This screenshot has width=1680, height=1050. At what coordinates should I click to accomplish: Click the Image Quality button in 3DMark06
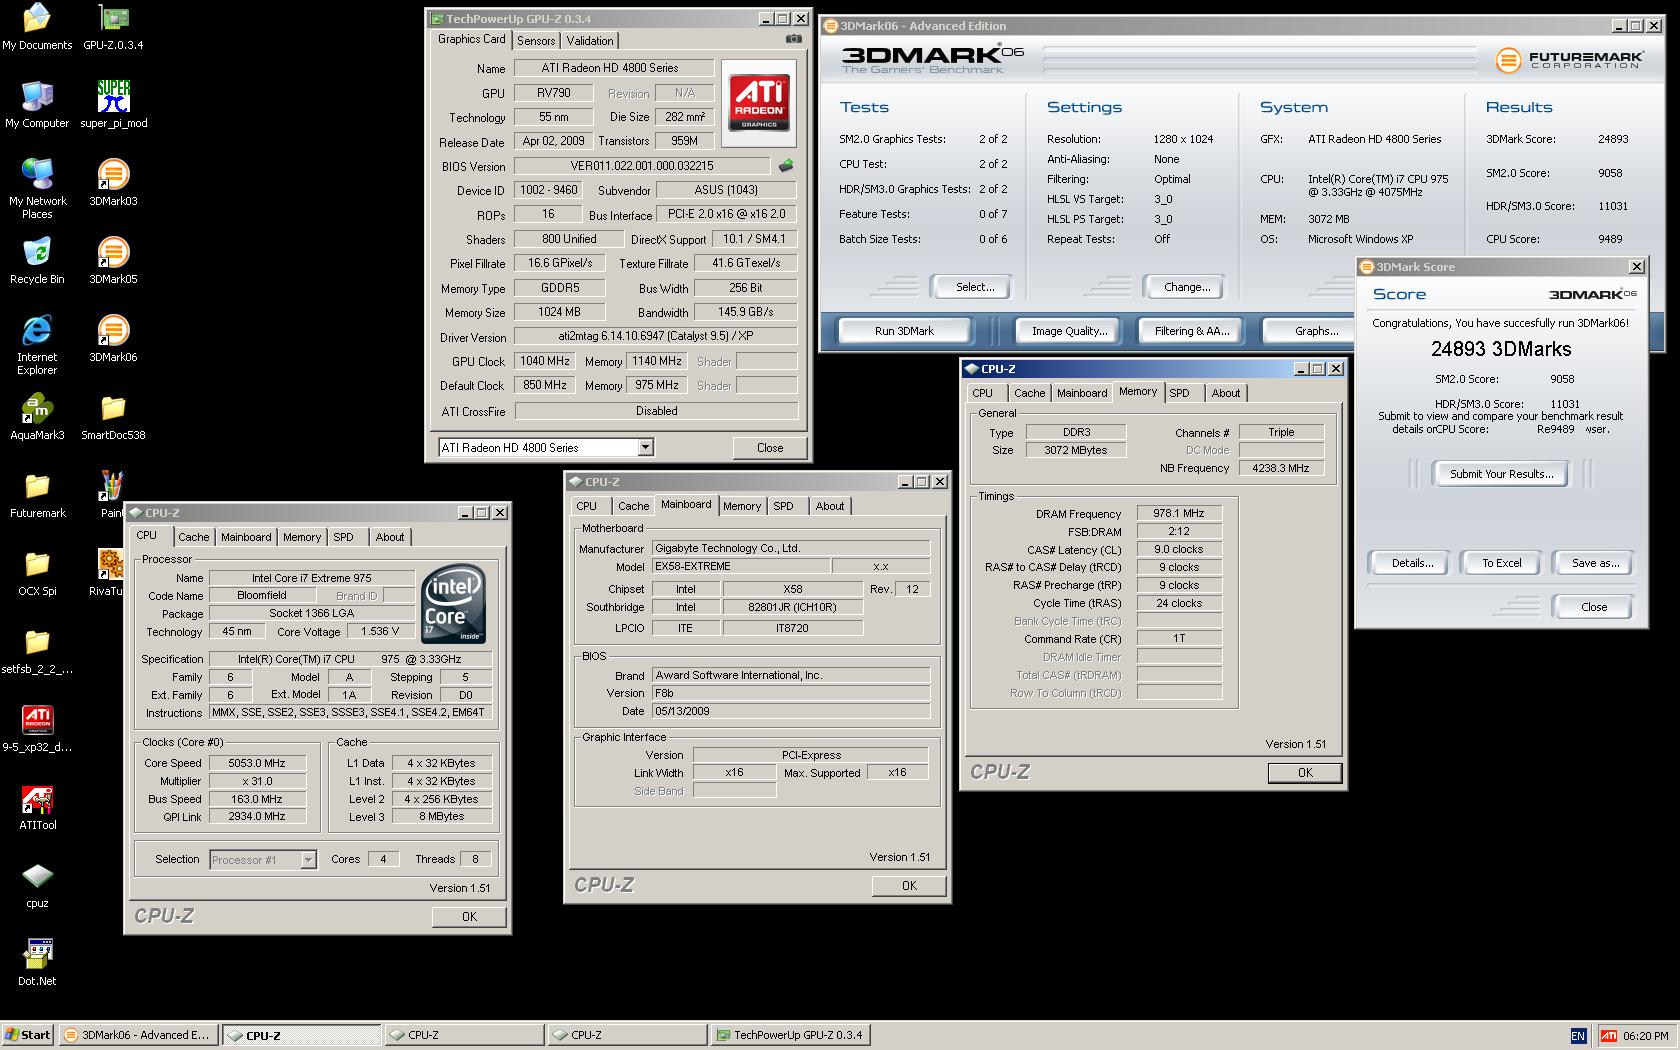point(1069,331)
